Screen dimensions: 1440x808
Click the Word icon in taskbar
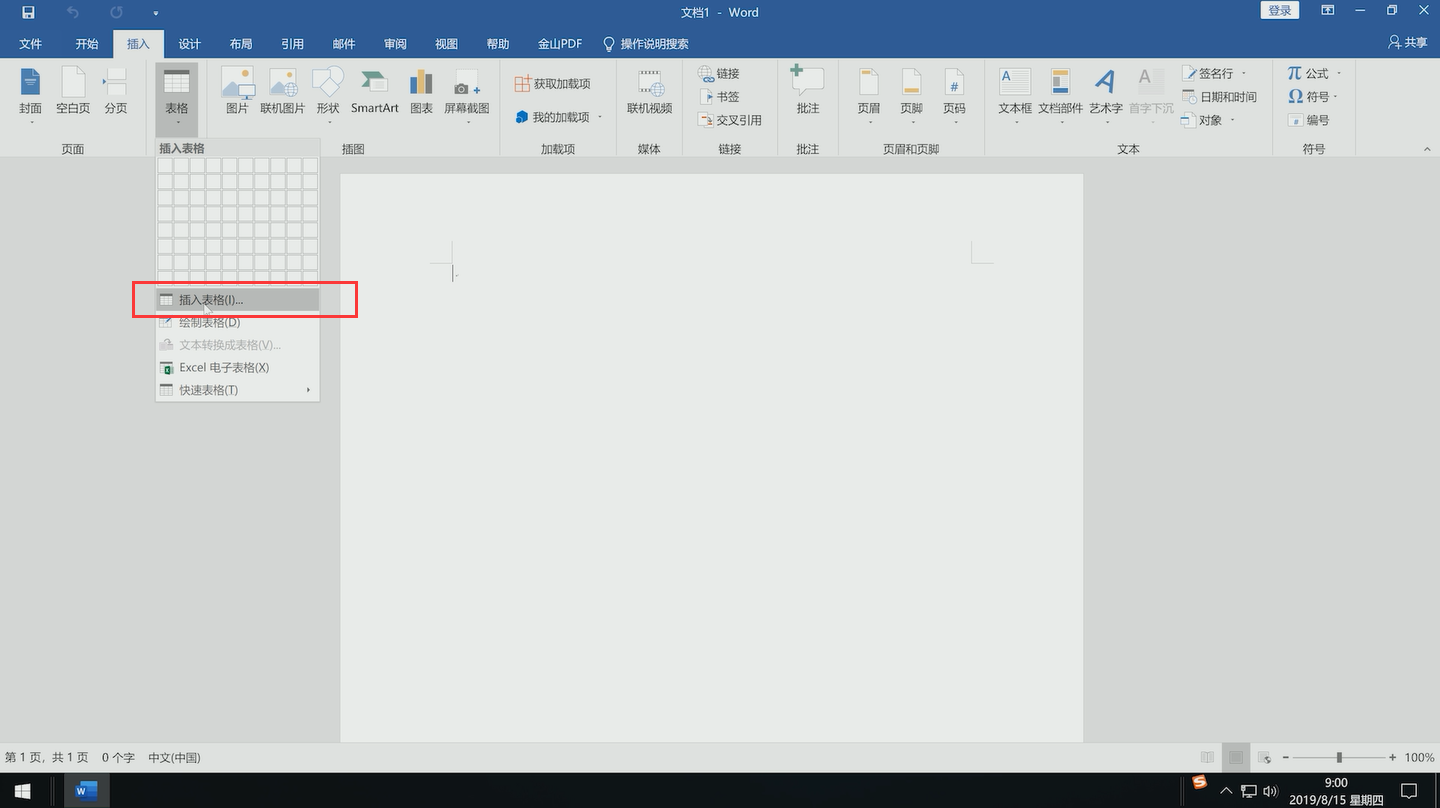click(x=86, y=791)
